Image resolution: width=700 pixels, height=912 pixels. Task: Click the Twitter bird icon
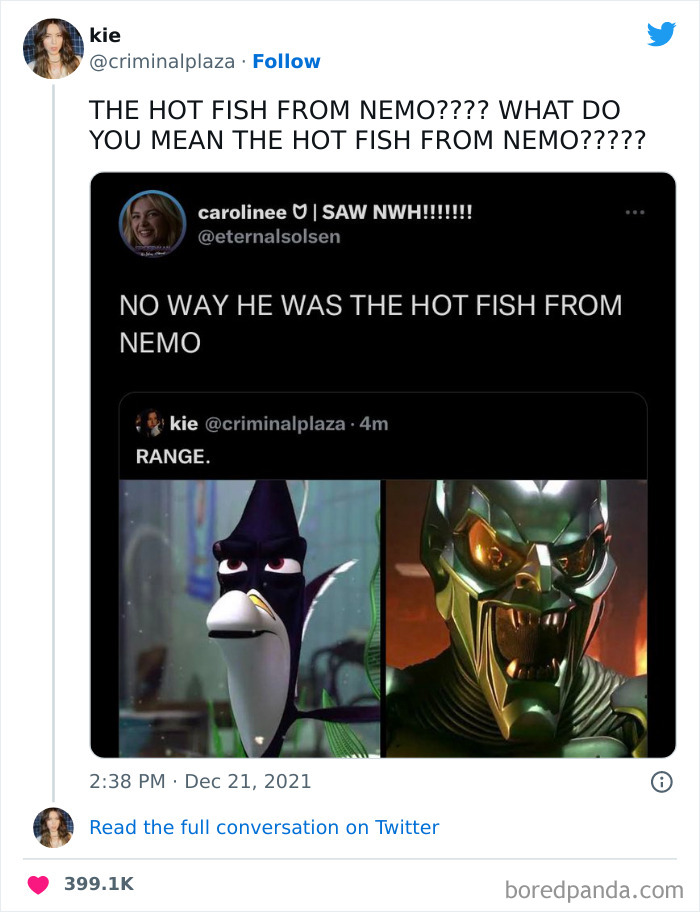[x=662, y=34]
